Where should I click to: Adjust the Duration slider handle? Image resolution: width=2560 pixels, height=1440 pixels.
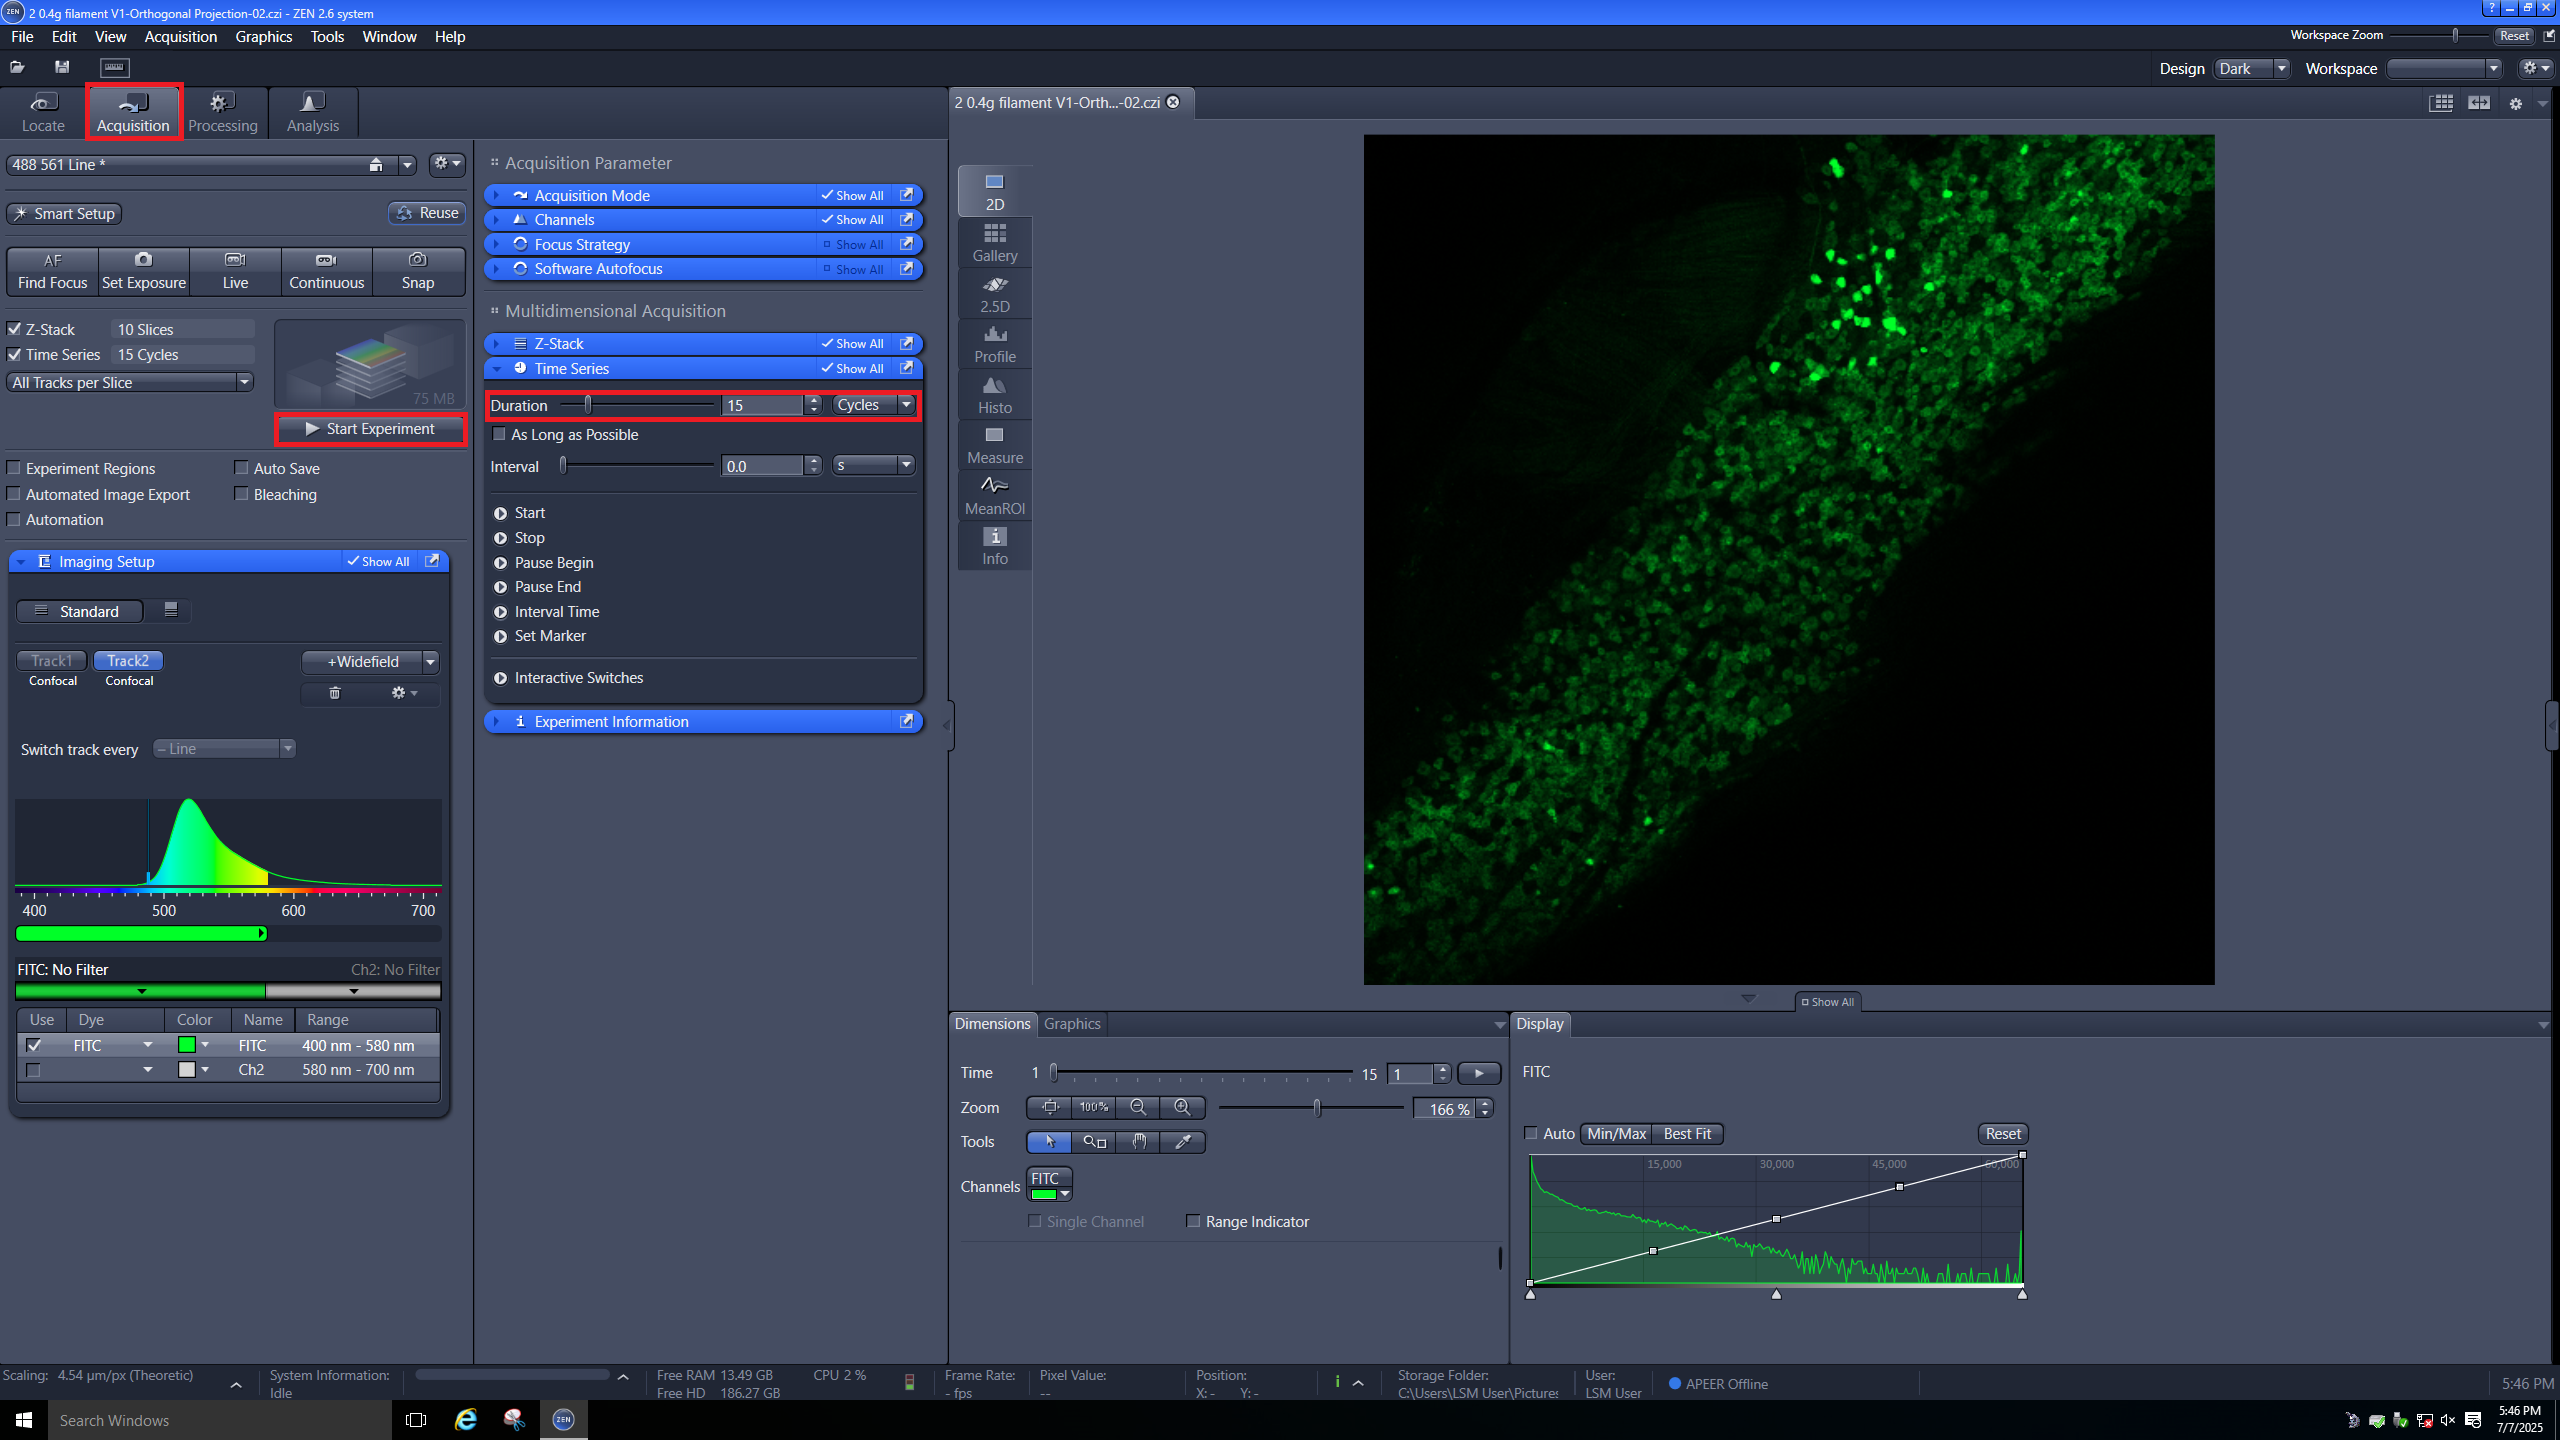coord(588,405)
